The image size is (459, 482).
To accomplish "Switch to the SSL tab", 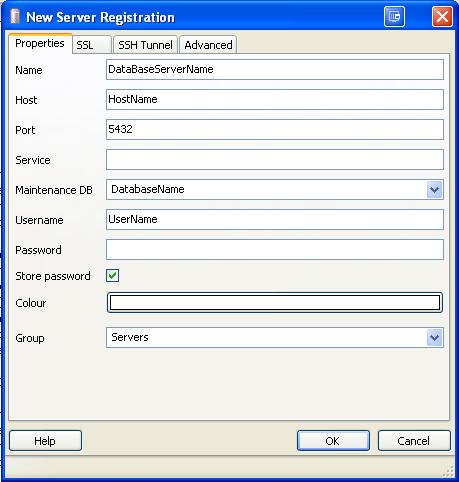I will click(x=91, y=45).
